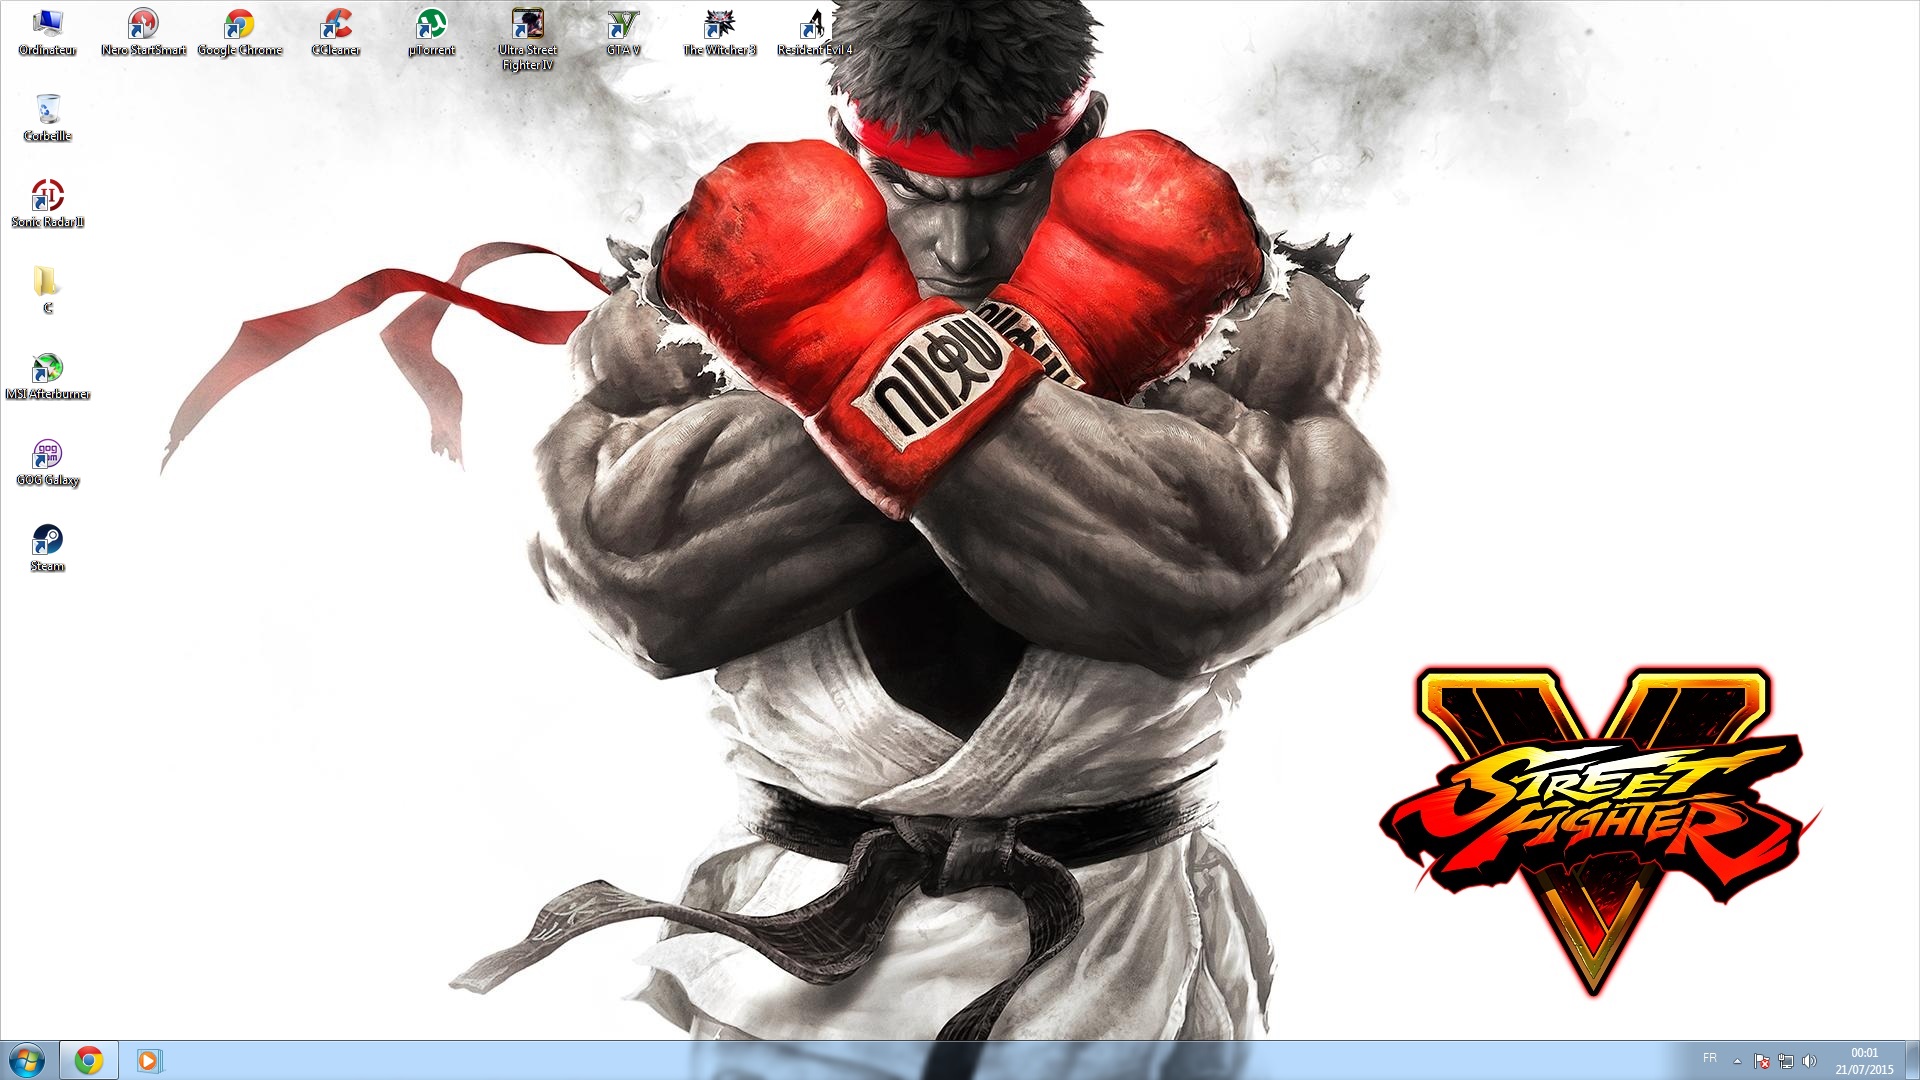Select the GTA V desktop shortcut
This screenshot has width=1920, height=1080.
coord(623,32)
